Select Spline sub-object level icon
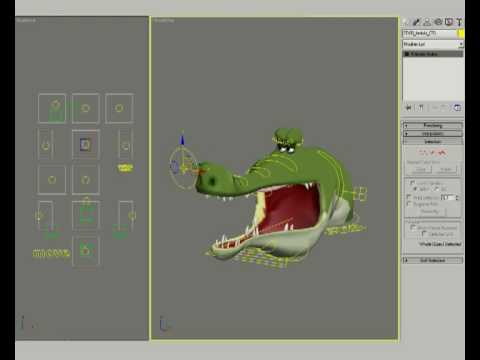This screenshot has width=480, height=360. 442,153
